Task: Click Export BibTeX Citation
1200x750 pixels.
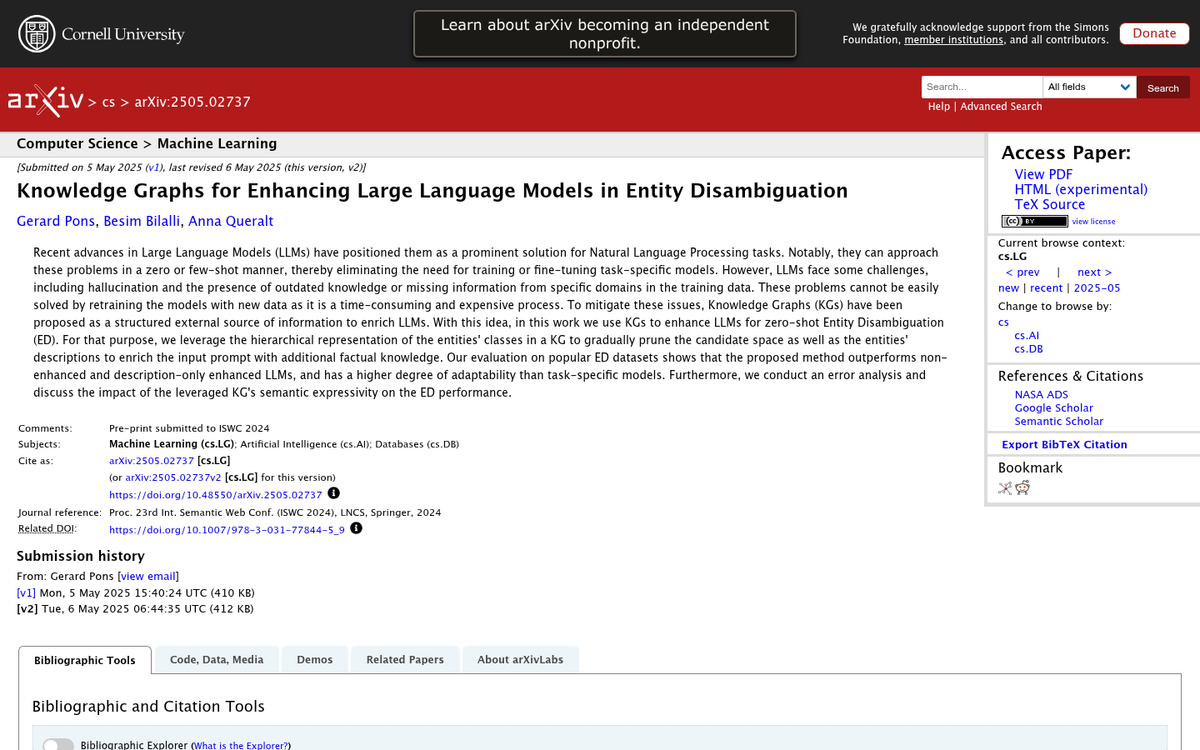Action: coord(1064,445)
